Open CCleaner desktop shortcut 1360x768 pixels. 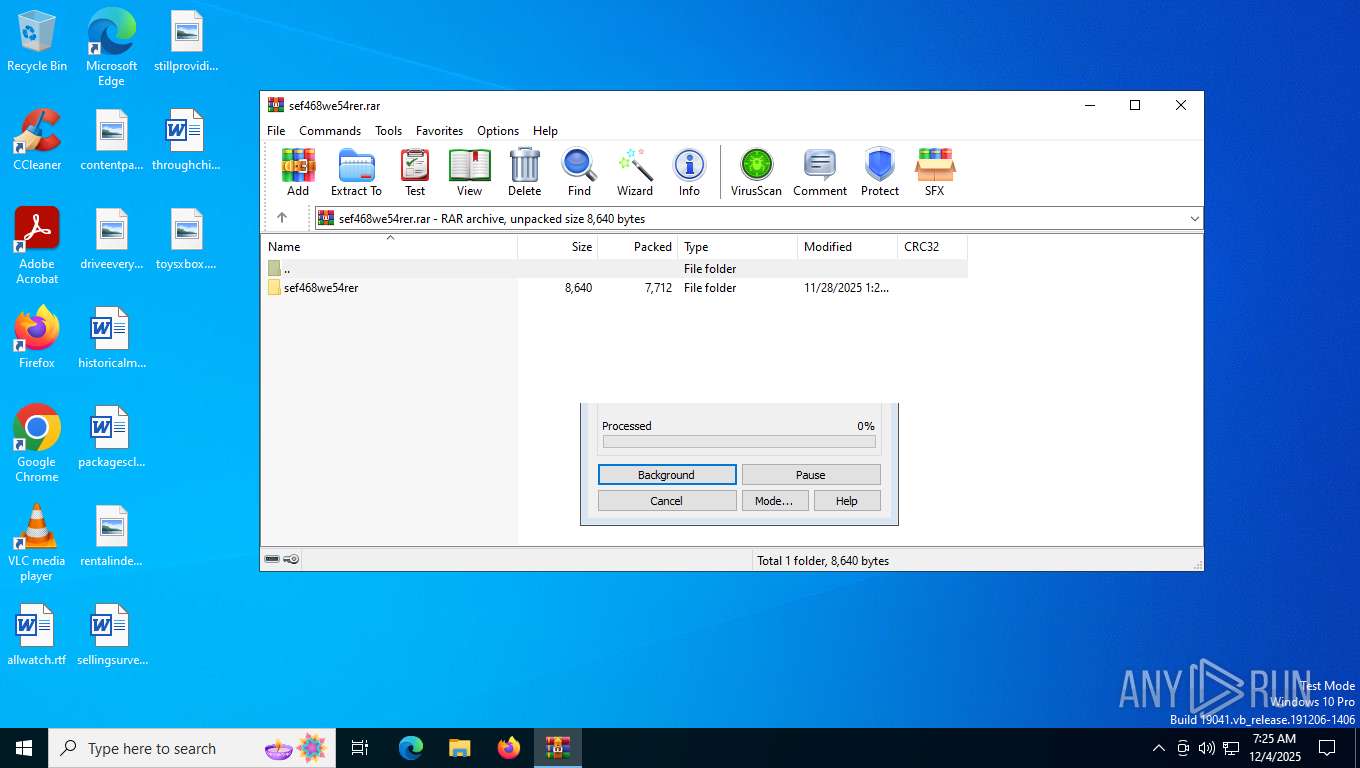pyautogui.click(x=37, y=140)
